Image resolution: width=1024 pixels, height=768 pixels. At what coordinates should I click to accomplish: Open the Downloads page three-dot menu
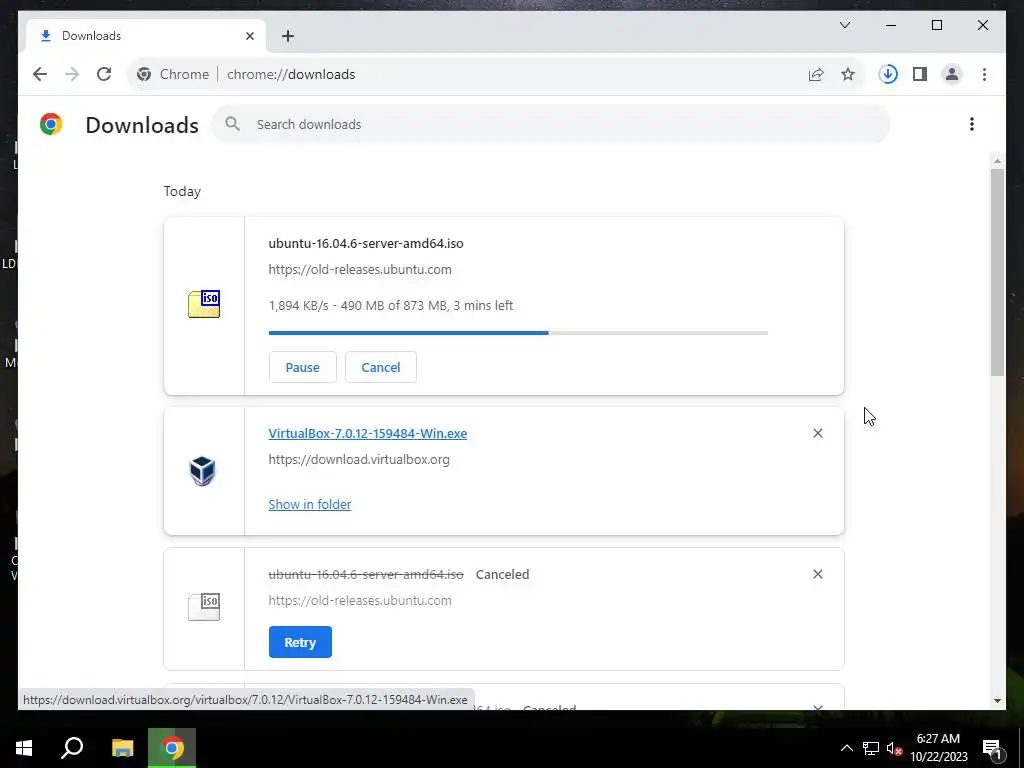(972, 124)
